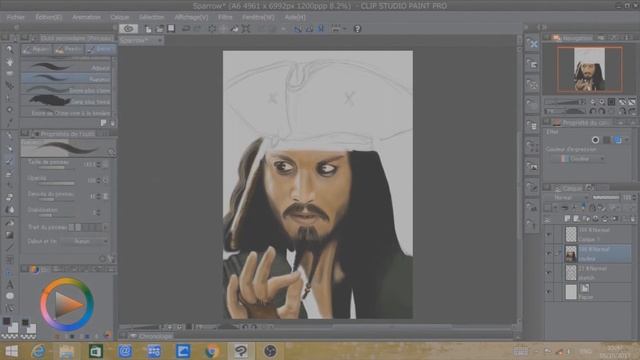Switch to the Encre sub tool group

point(100,49)
